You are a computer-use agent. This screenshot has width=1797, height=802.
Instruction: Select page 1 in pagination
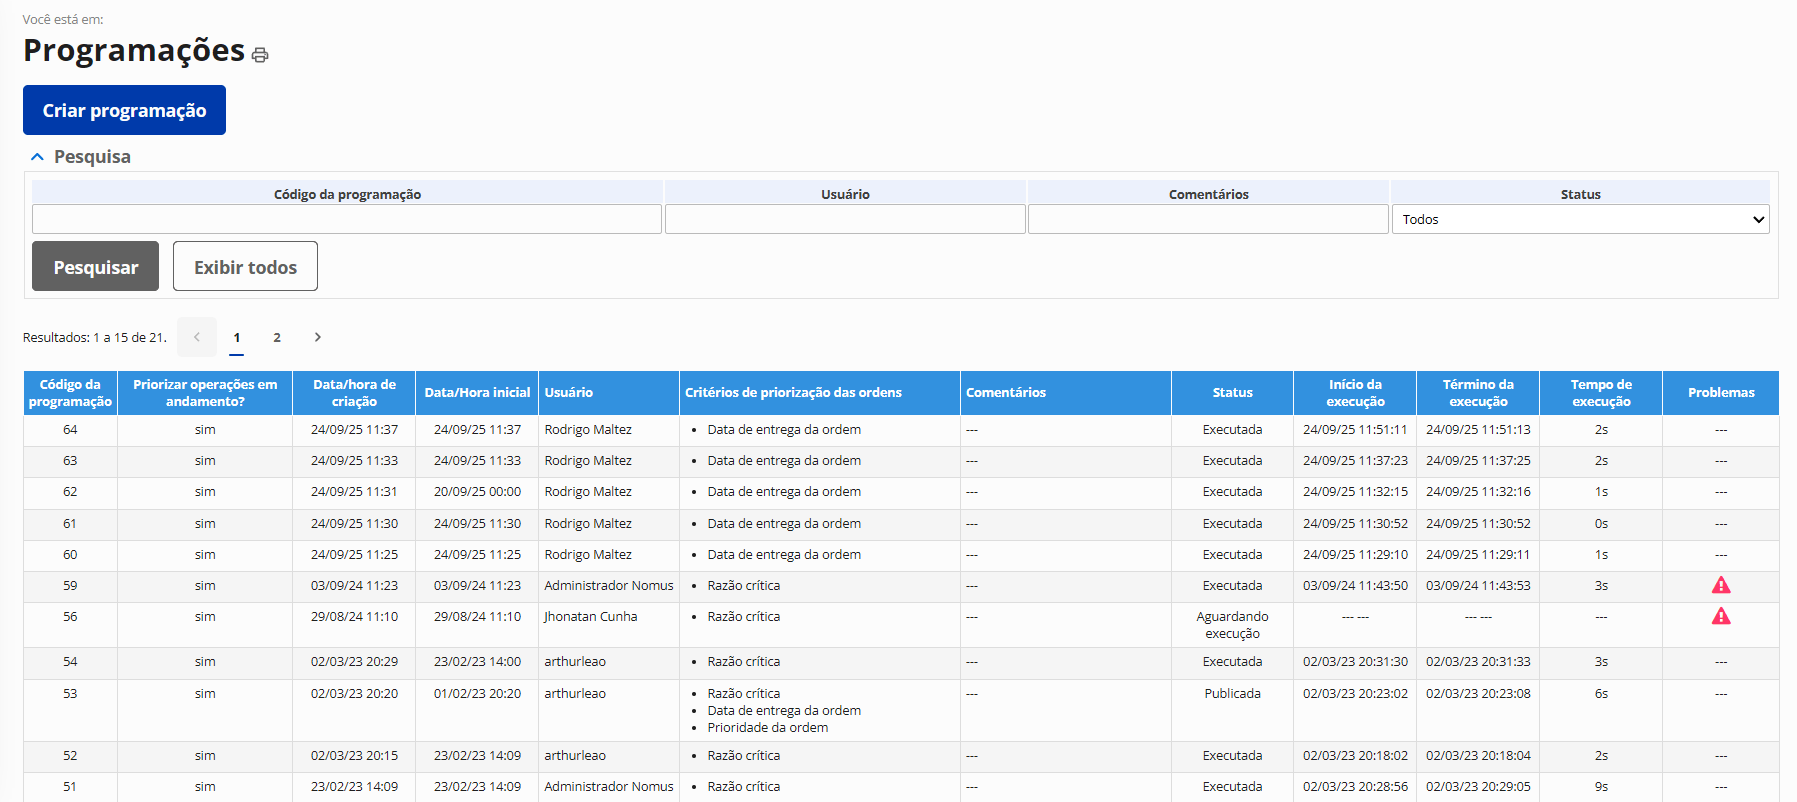[237, 337]
